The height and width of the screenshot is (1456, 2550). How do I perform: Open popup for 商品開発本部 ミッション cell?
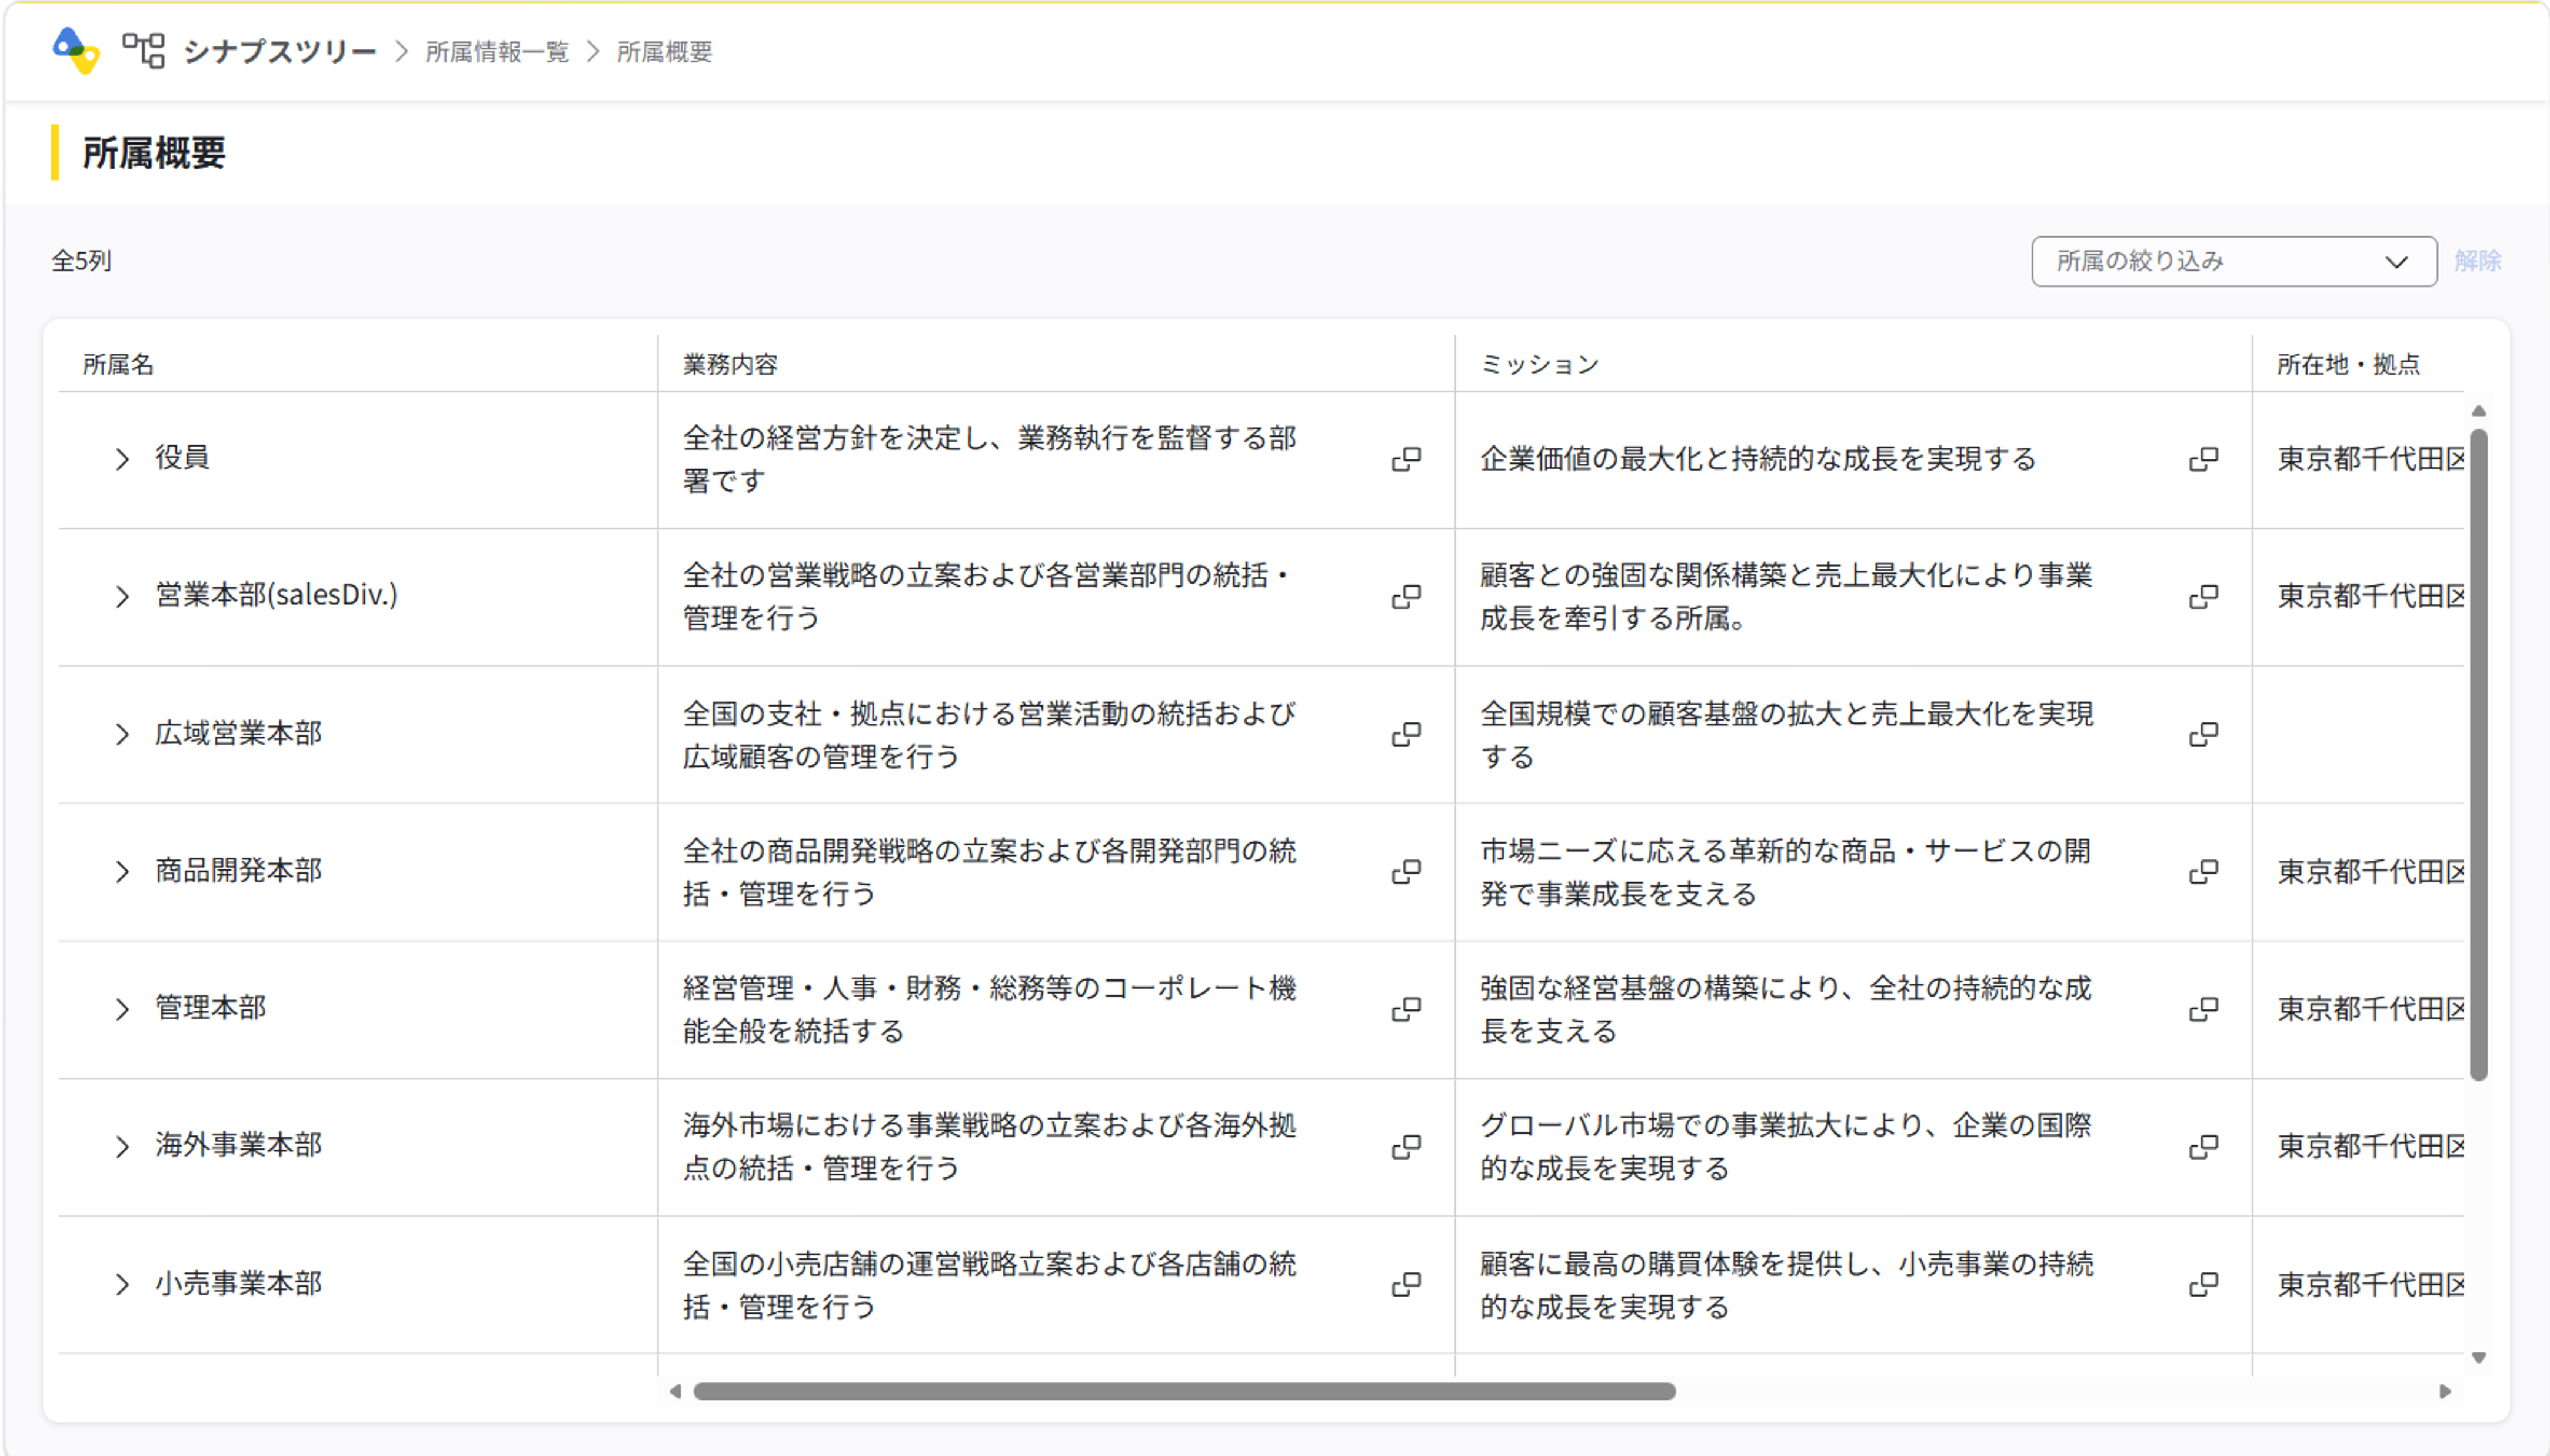[2203, 872]
